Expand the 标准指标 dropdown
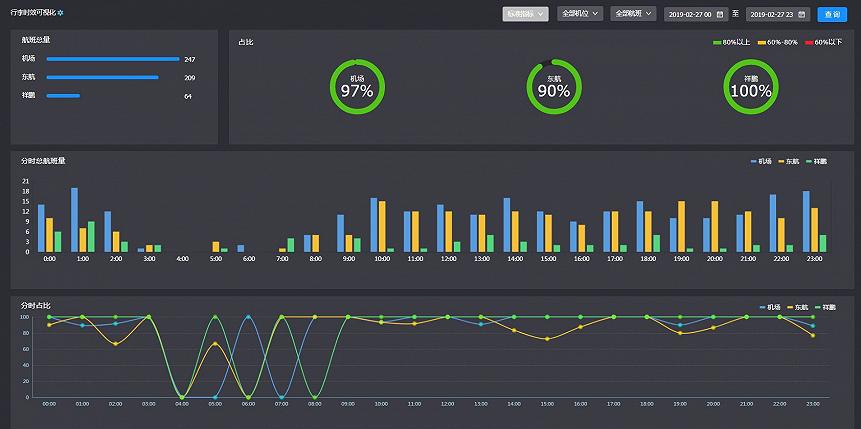The image size is (861, 429). click(525, 14)
